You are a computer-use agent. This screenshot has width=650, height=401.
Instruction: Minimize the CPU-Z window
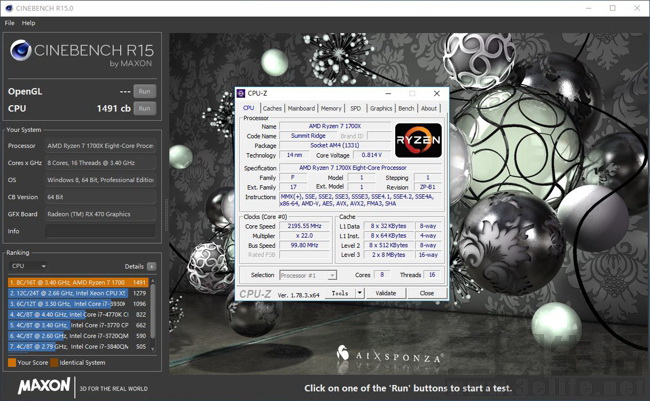click(388, 93)
